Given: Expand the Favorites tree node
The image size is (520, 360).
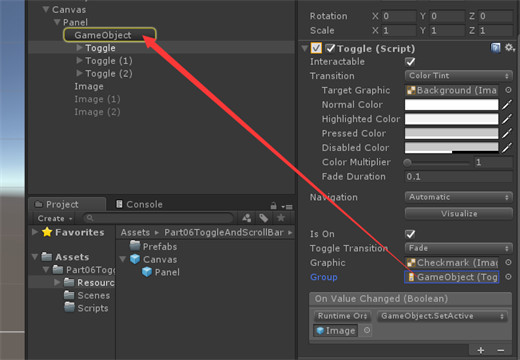Looking at the screenshot, I should click(x=35, y=232).
